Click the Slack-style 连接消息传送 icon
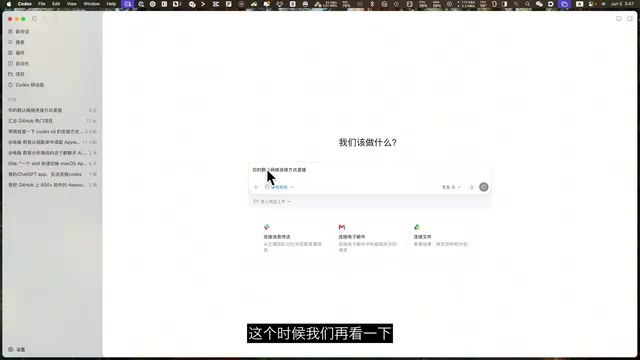This screenshot has height=360, width=640. 267,227
